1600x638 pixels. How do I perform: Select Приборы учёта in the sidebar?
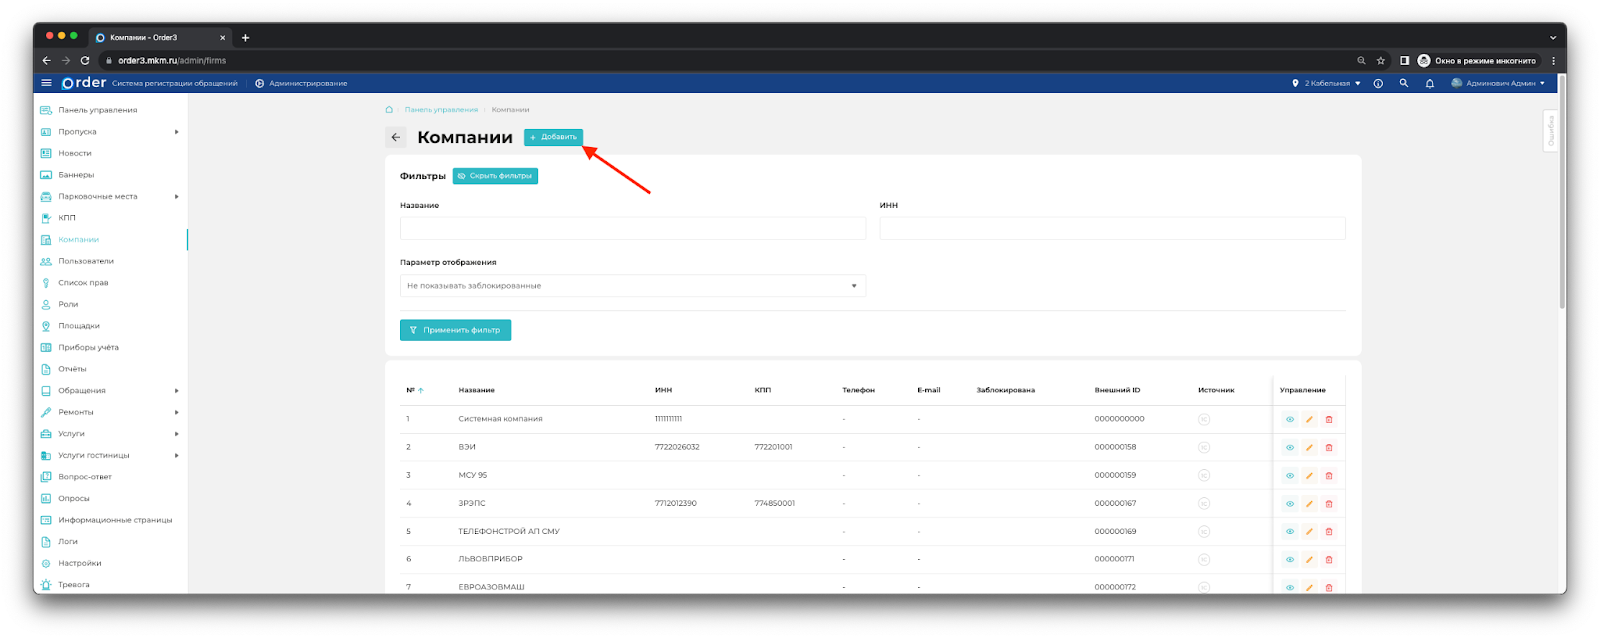[x=88, y=347]
